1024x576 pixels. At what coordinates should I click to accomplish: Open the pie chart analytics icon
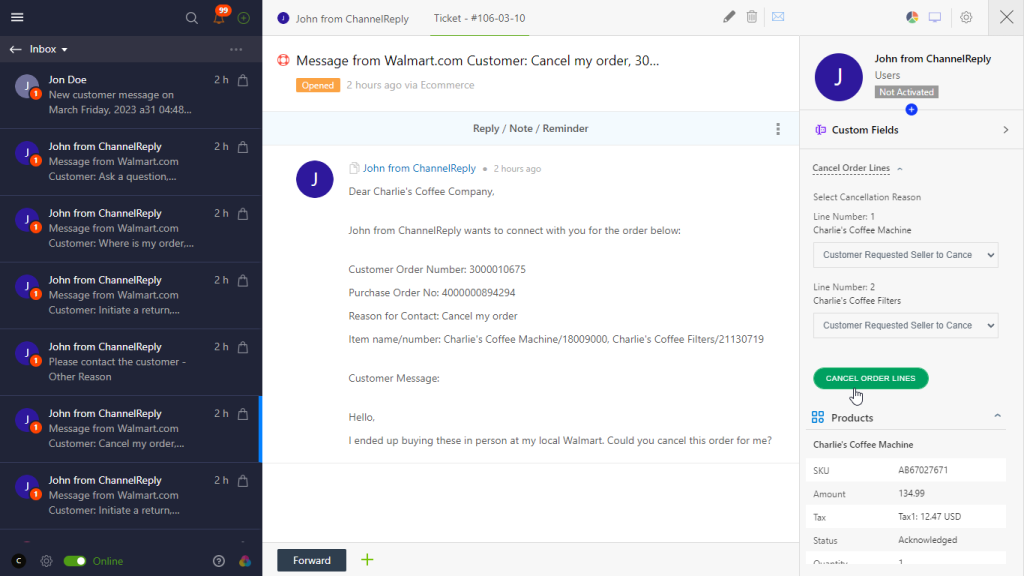[x=912, y=18]
